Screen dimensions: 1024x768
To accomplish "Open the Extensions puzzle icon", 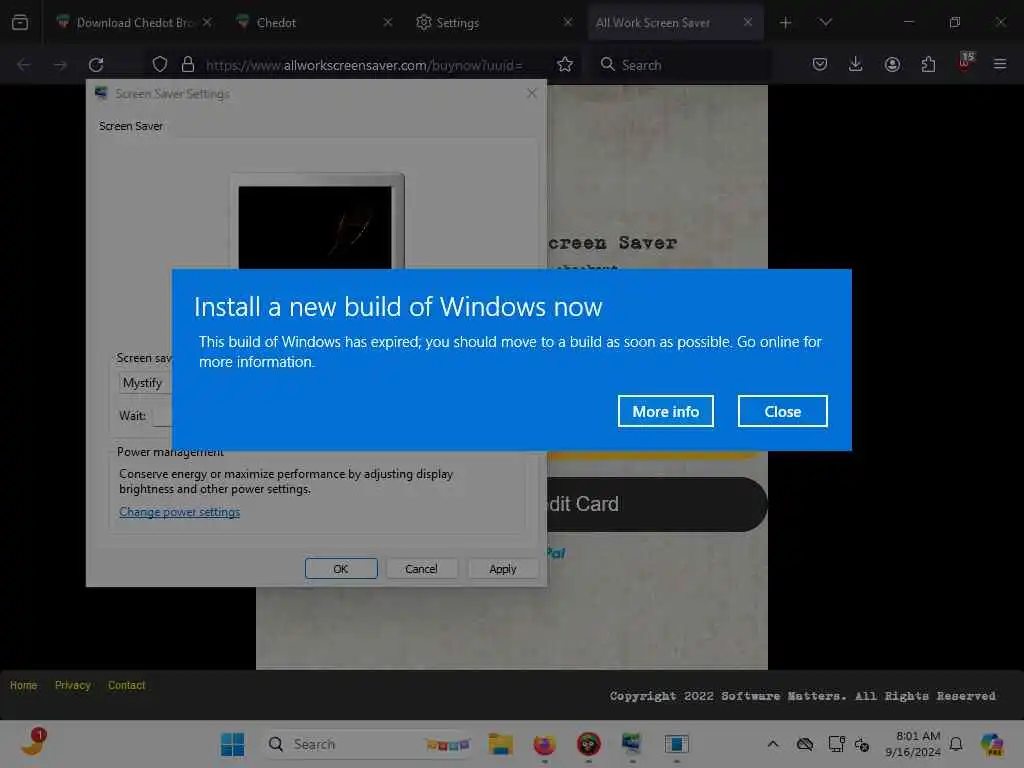I will [928, 64].
